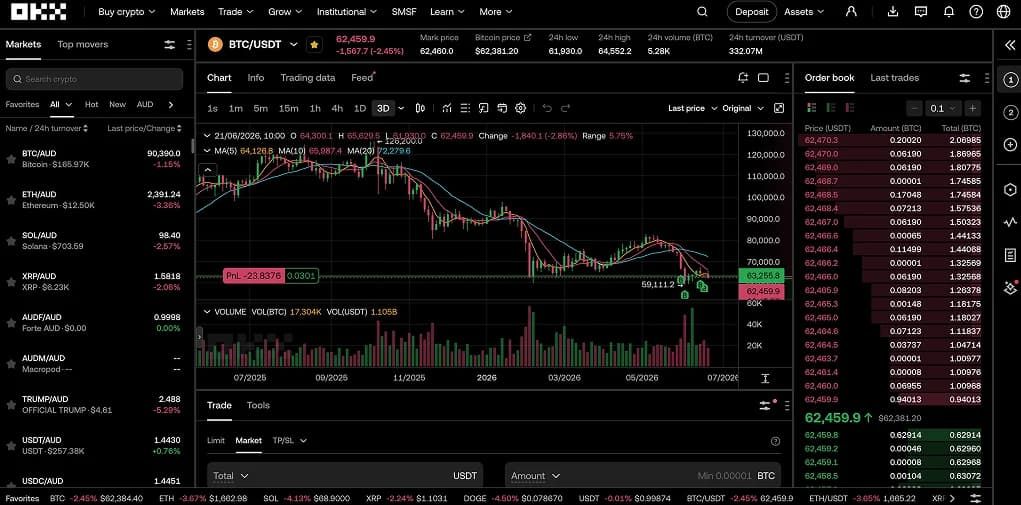This screenshot has width=1021, height=505.
Task: Show sell orders only in order book
Action: click(x=850, y=108)
